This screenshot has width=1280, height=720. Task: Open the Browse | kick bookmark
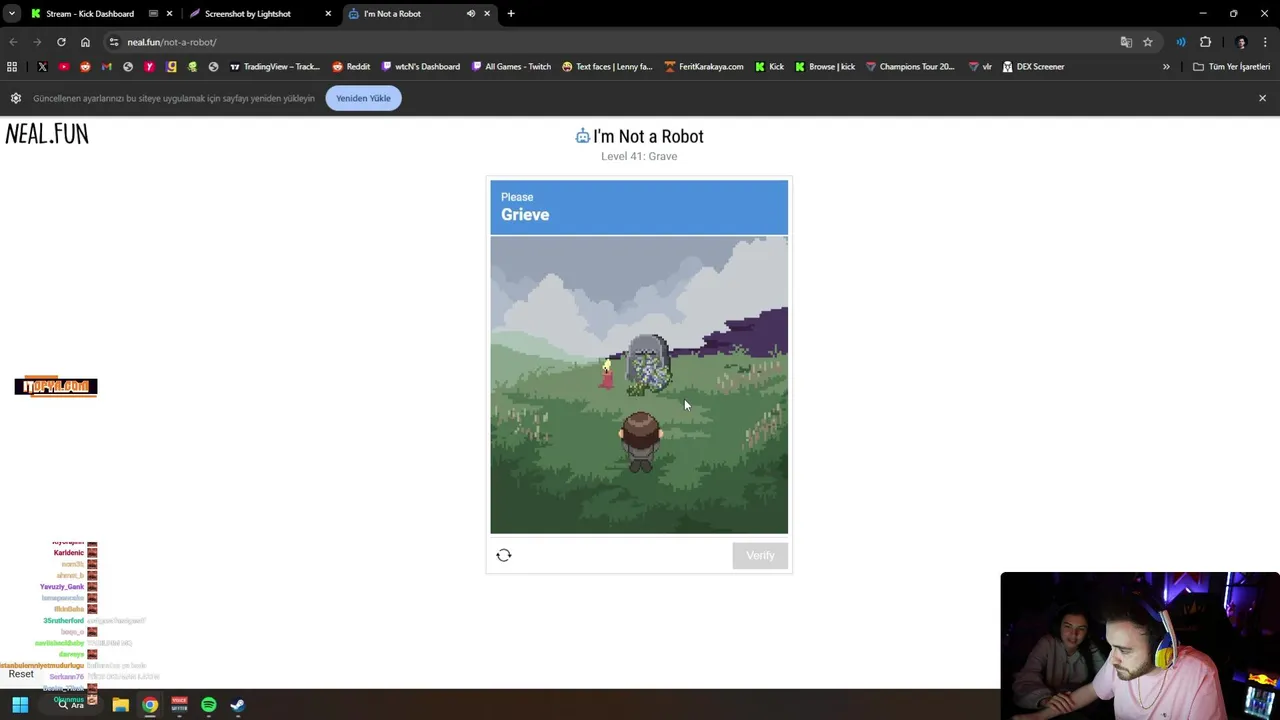pyautogui.click(x=825, y=67)
